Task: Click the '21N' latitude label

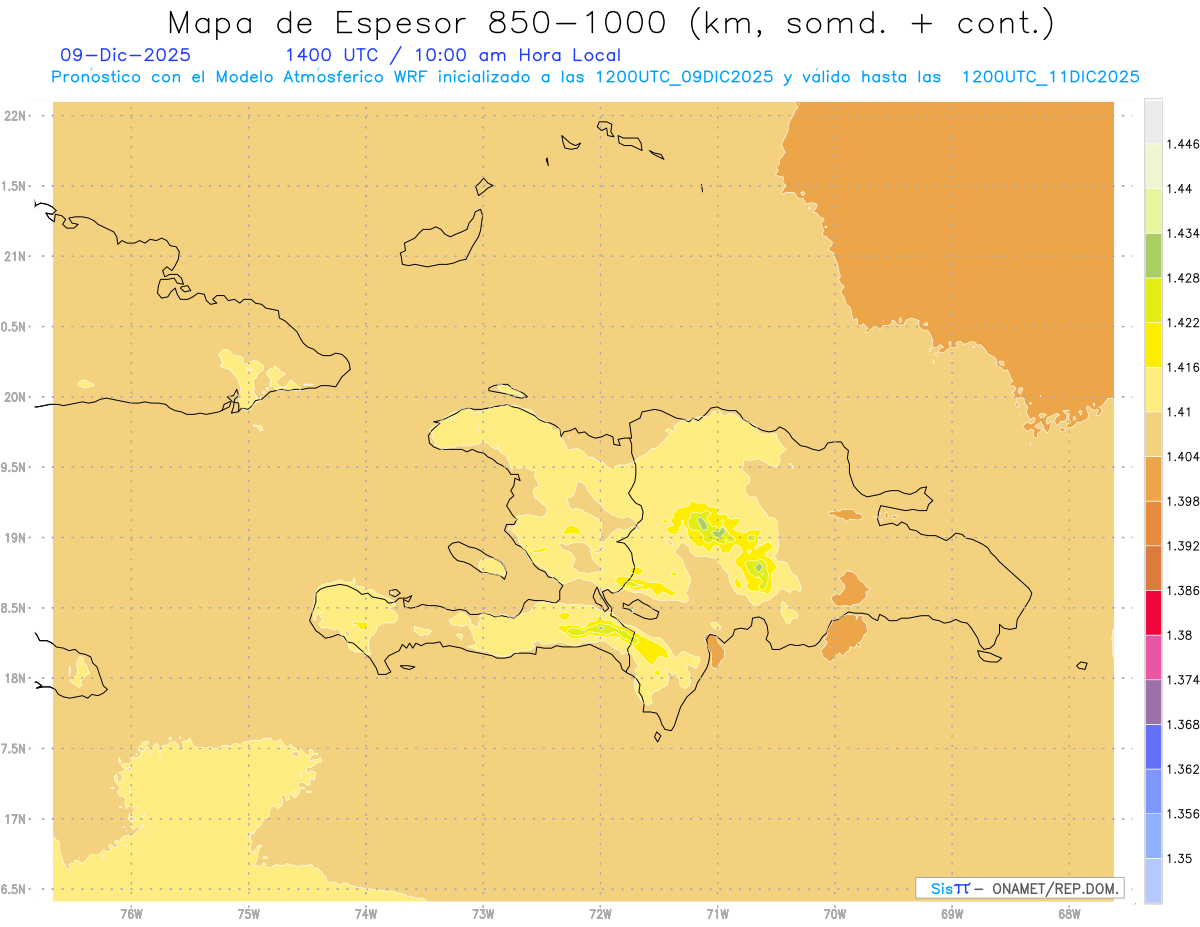Action: click(x=17, y=257)
